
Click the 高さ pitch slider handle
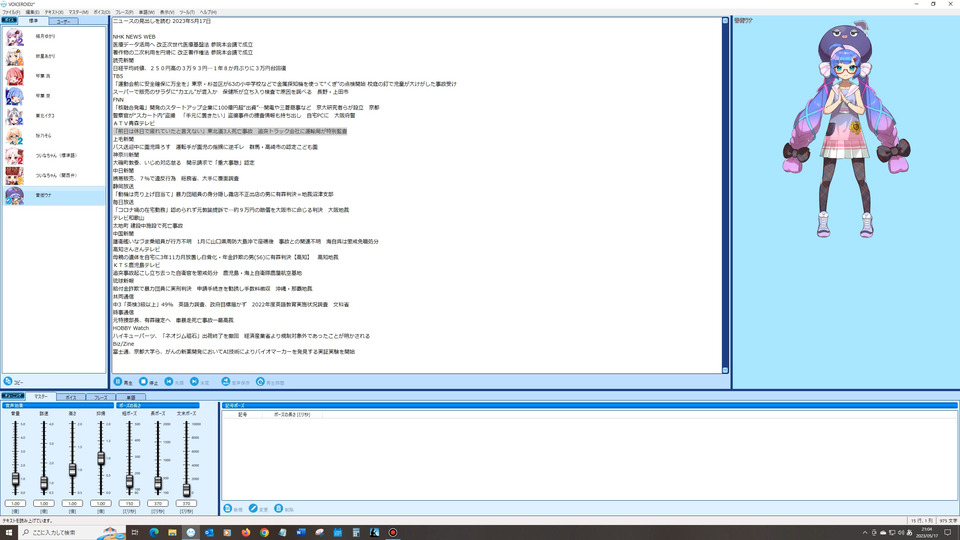(72, 470)
